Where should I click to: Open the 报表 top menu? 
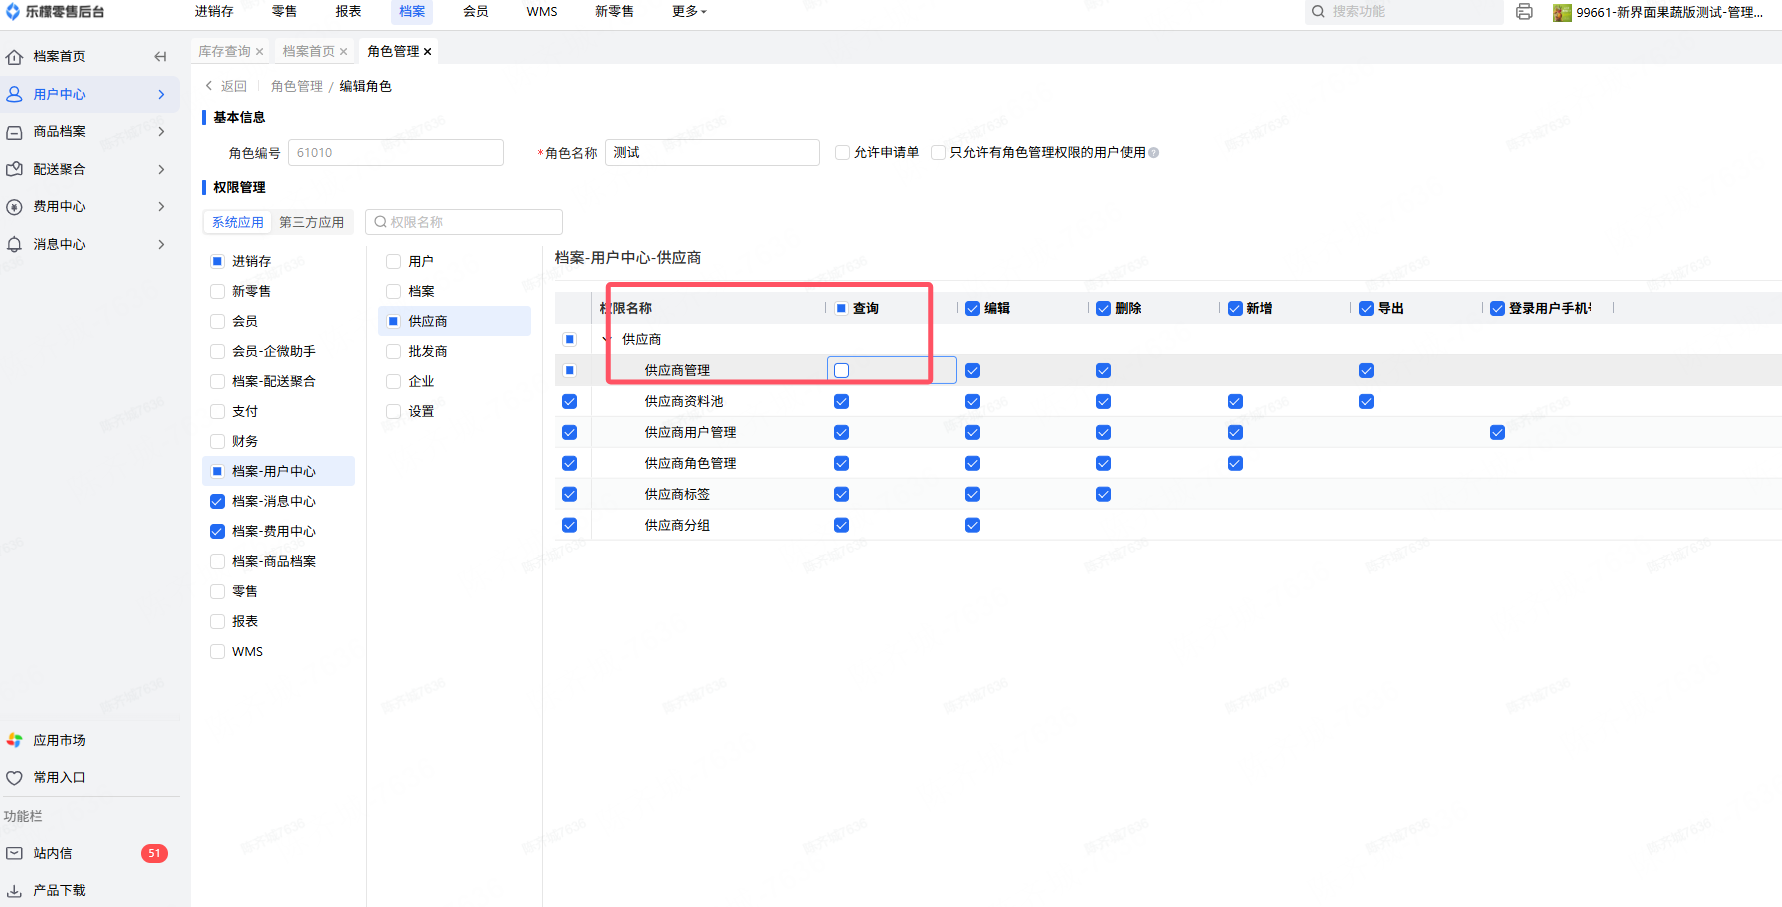[x=348, y=12]
